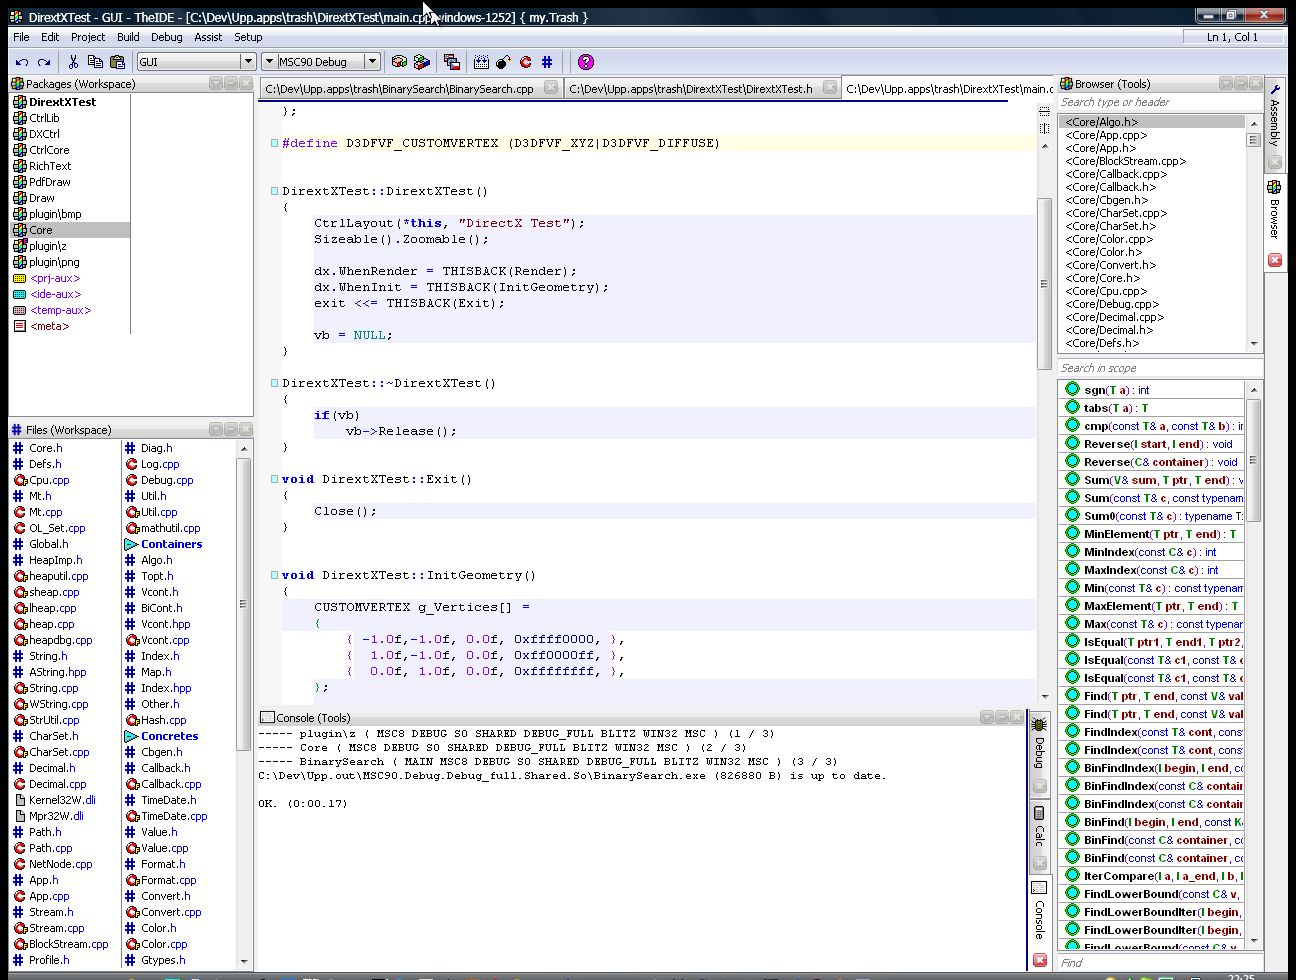Click the package organizer cube icon
Viewport: 1296px width, 980px height.
pyautogui.click(x=399, y=62)
